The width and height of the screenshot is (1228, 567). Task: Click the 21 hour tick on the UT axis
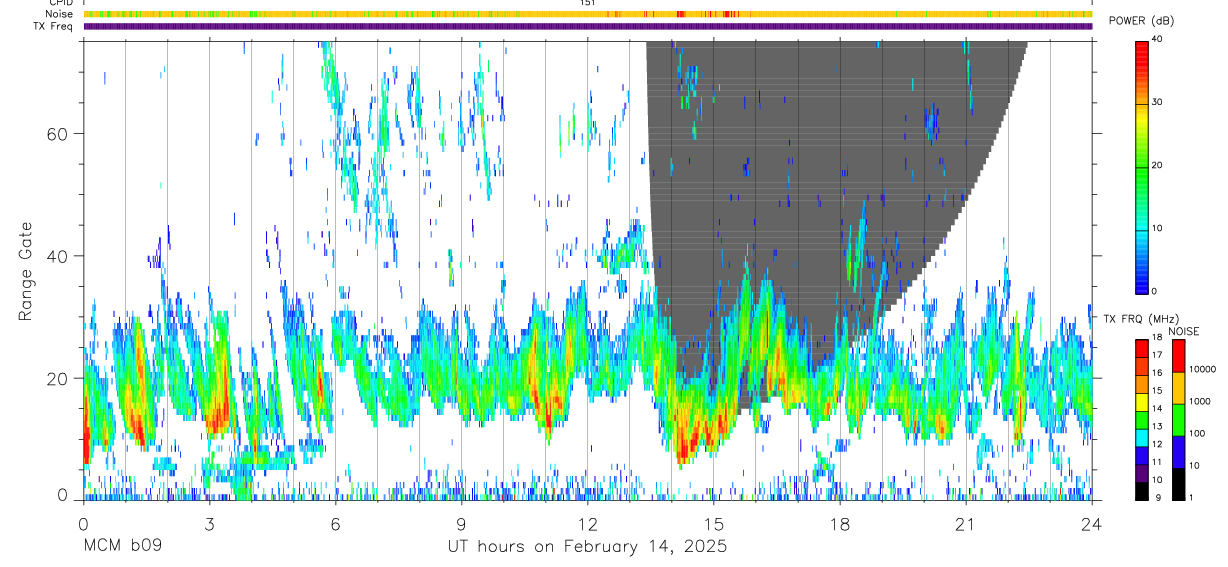966,524
